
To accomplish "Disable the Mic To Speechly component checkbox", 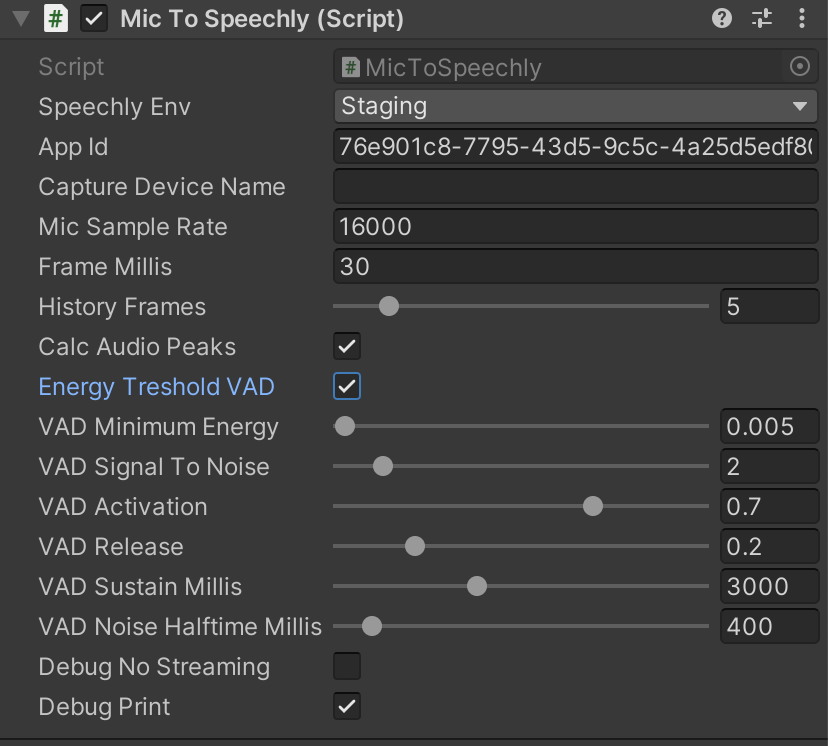I will pos(94,19).
